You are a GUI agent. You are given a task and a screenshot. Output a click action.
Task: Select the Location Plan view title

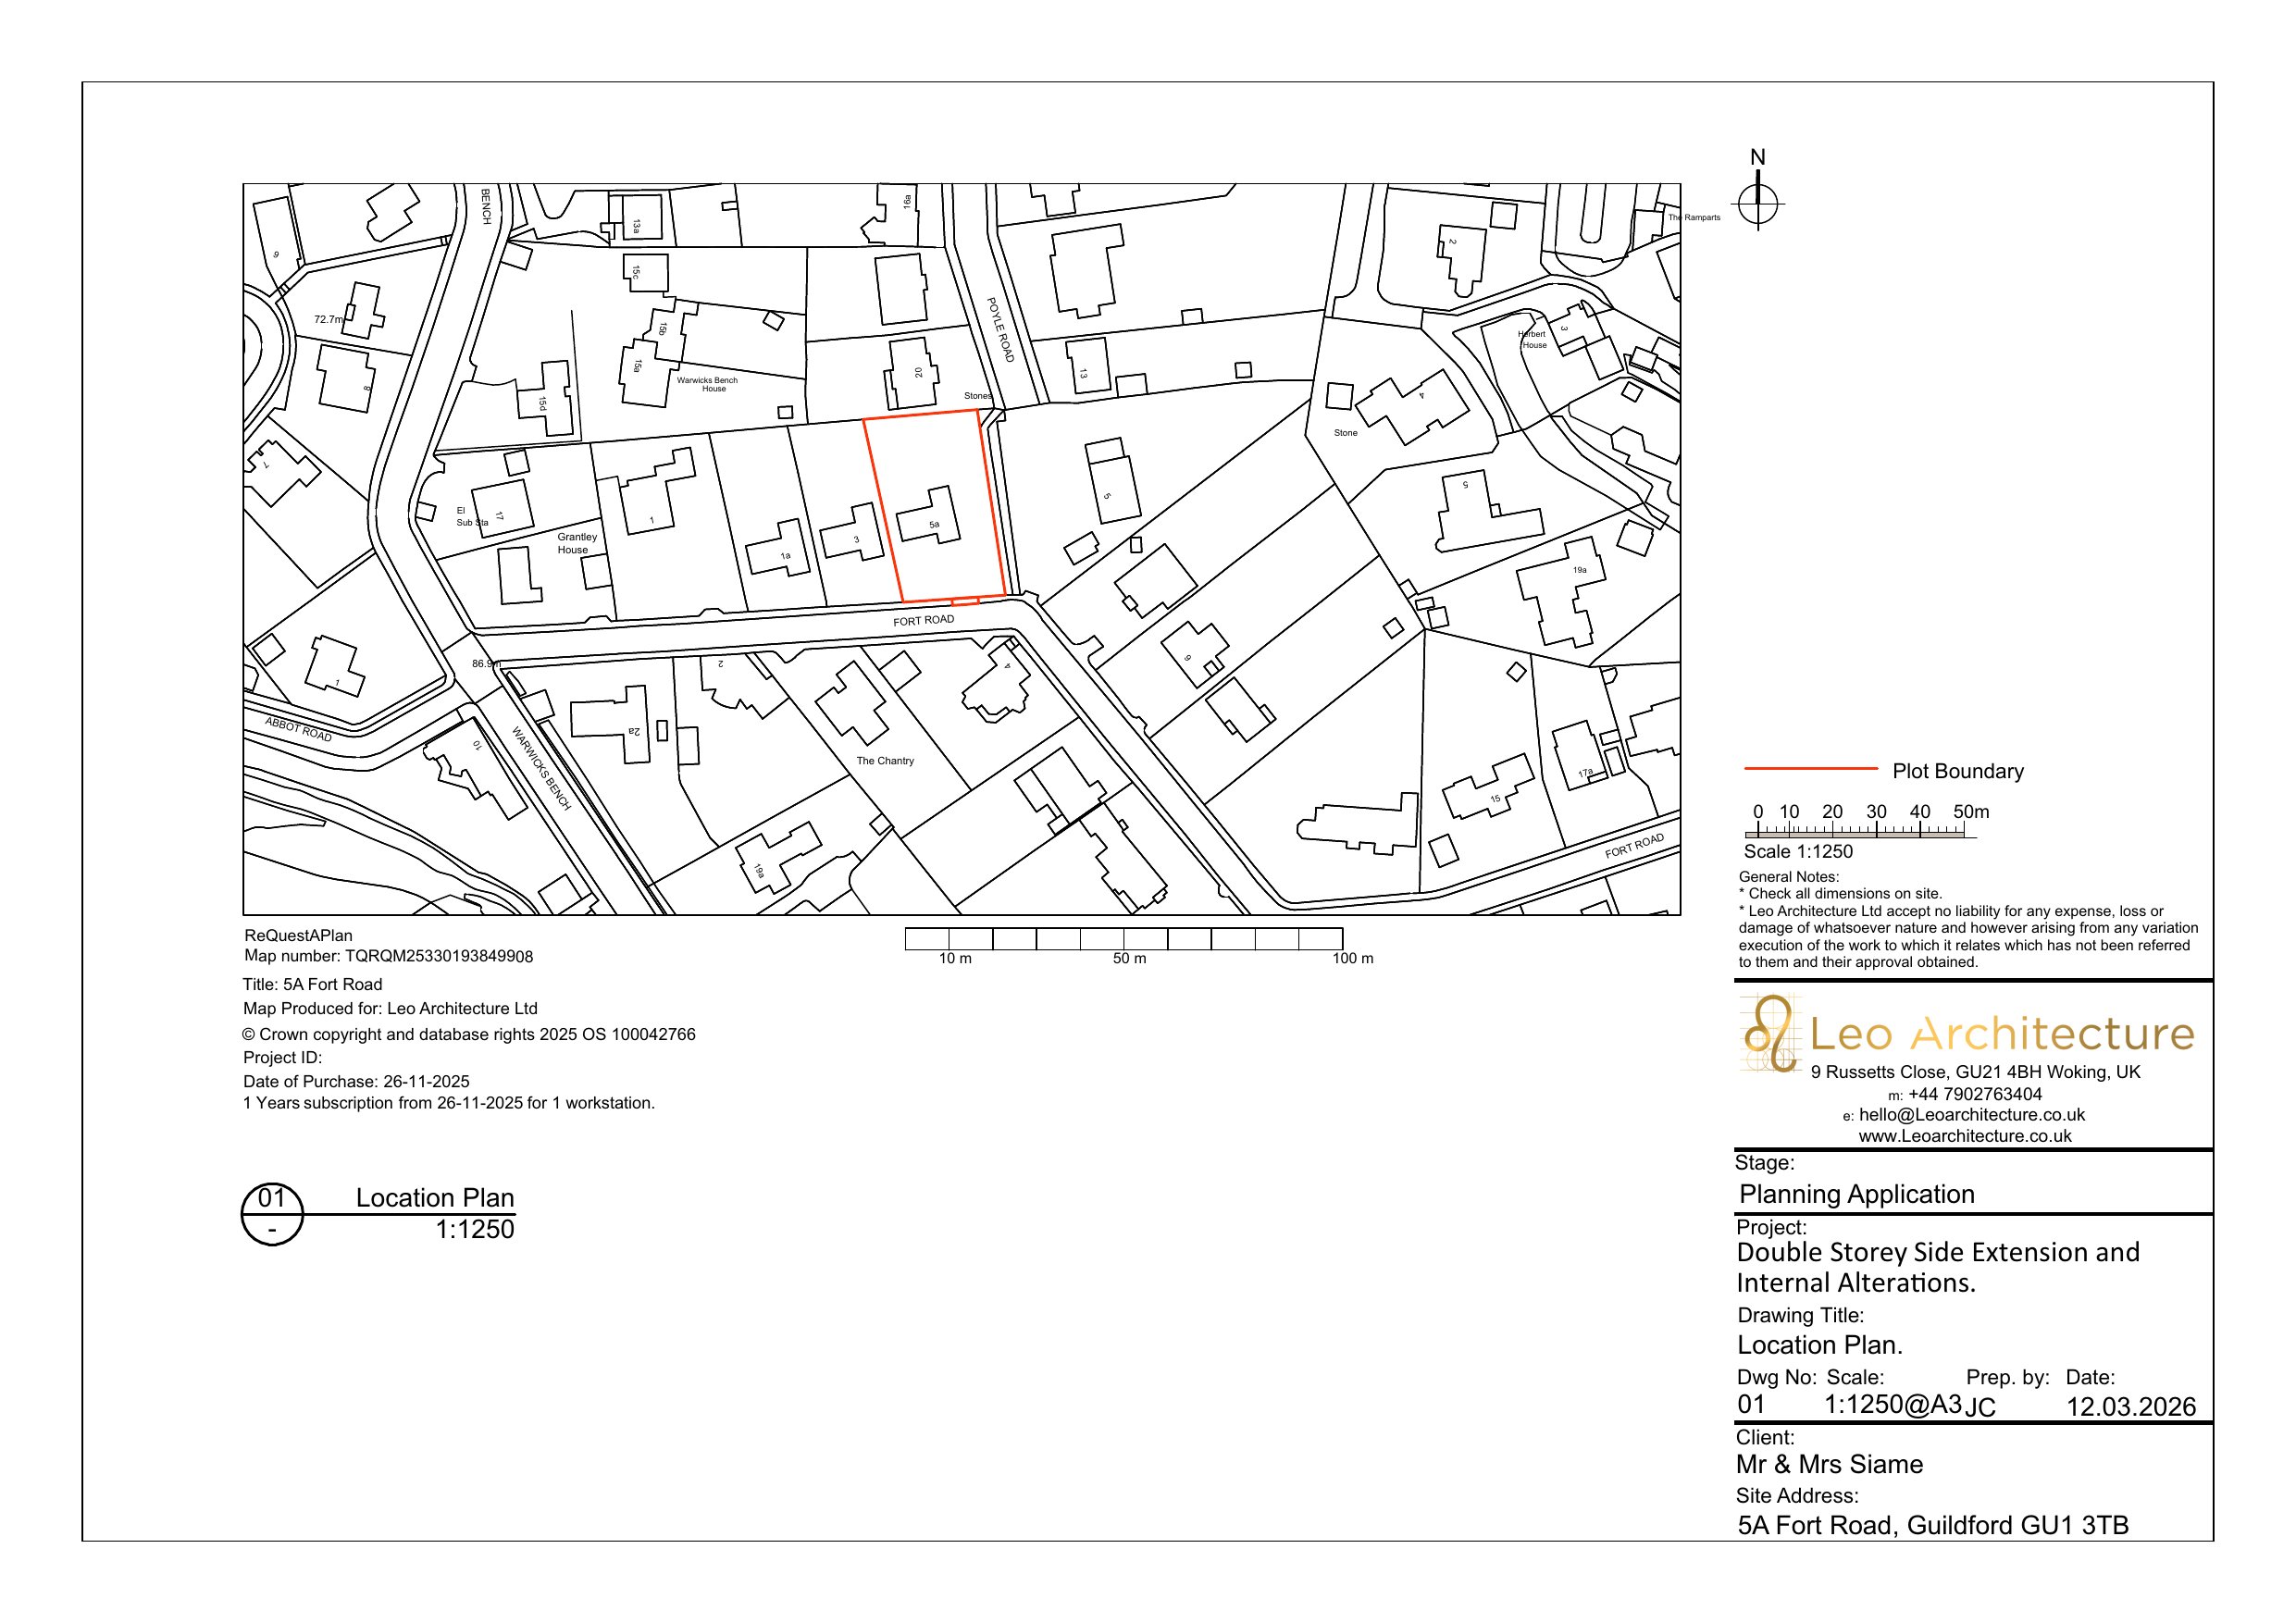click(x=434, y=1198)
